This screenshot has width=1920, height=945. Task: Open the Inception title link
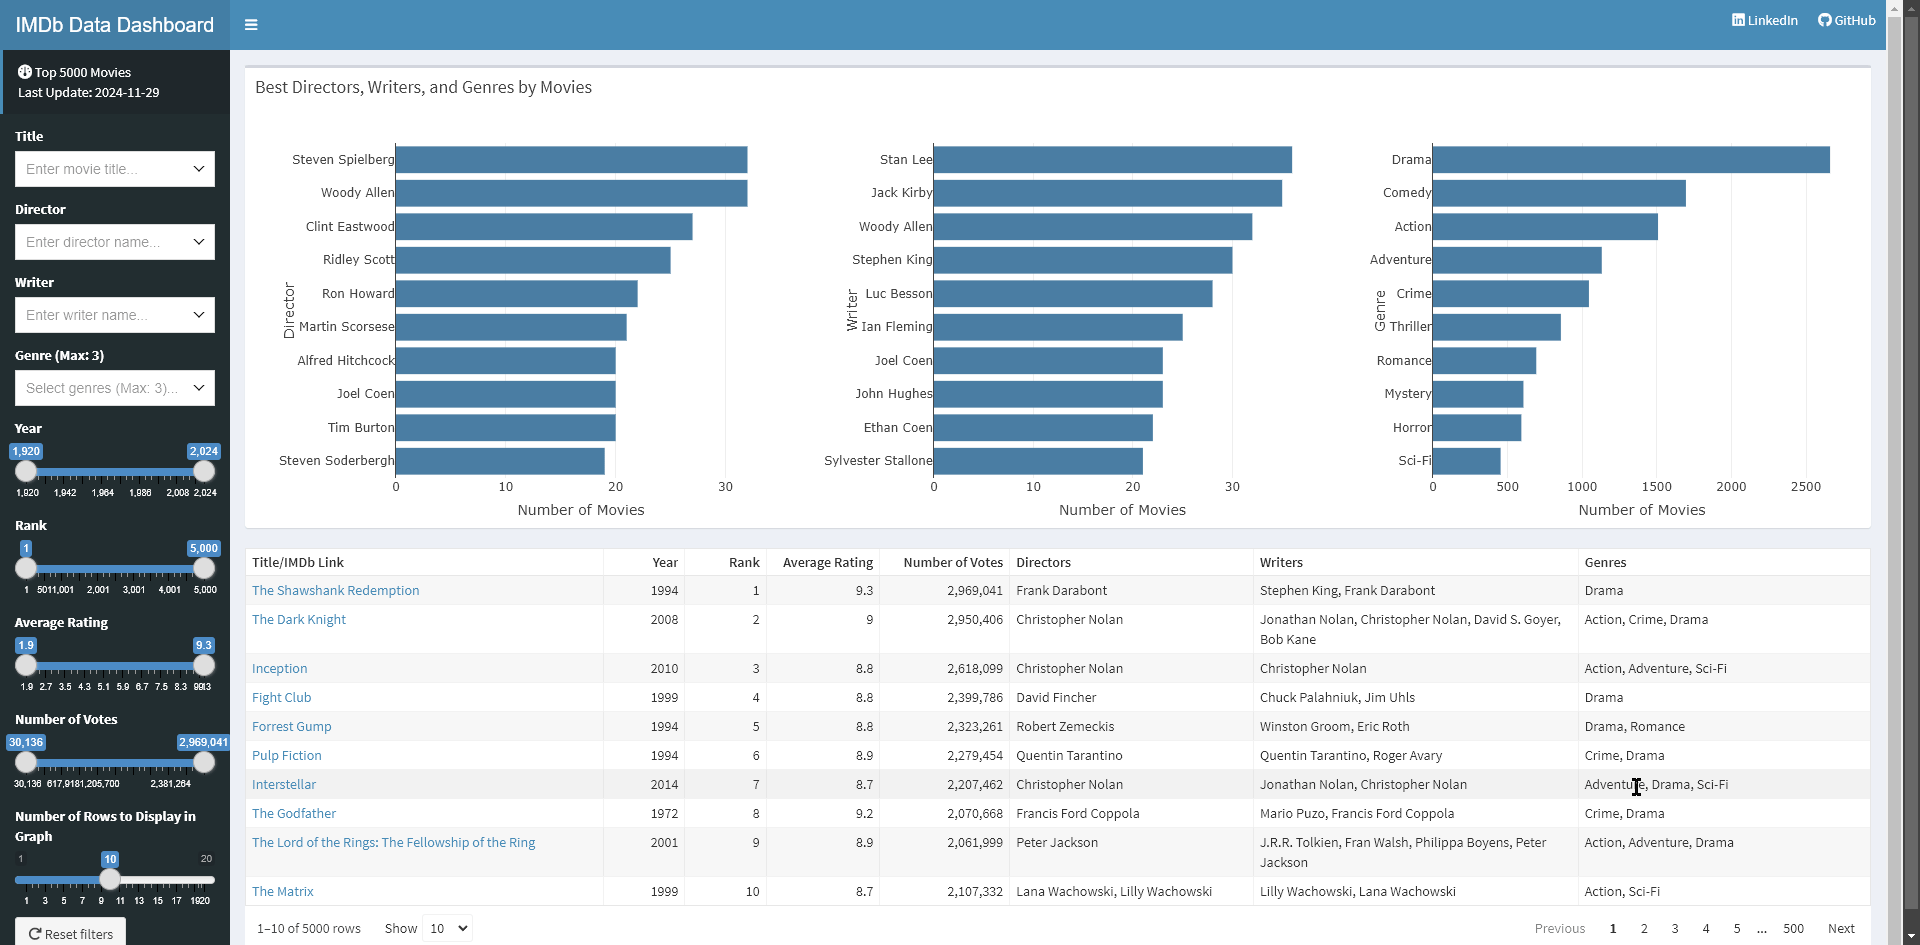[279, 669]
